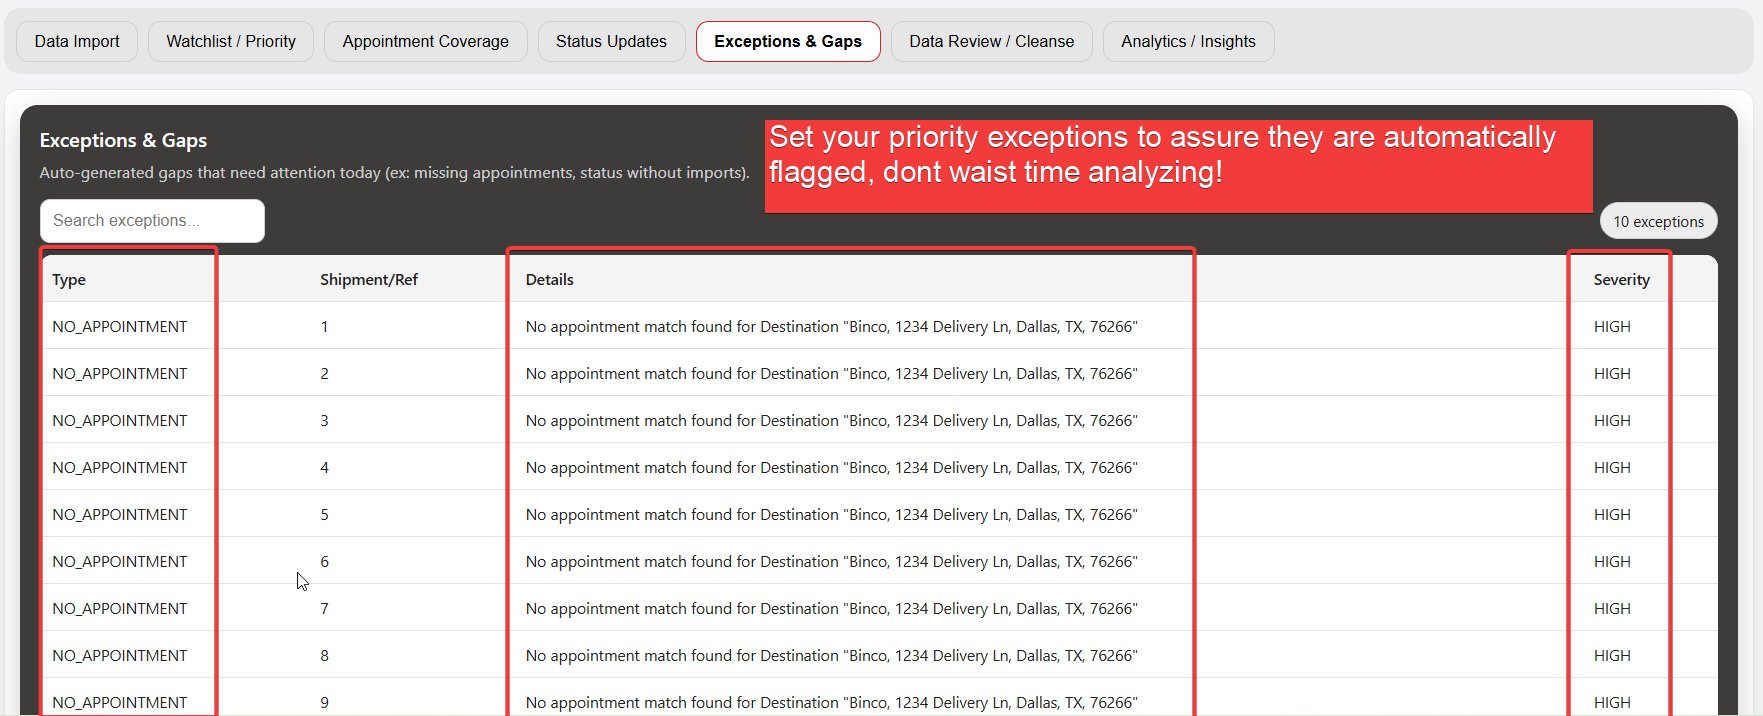Click shipment reference number 2

[x=324, y=373]
